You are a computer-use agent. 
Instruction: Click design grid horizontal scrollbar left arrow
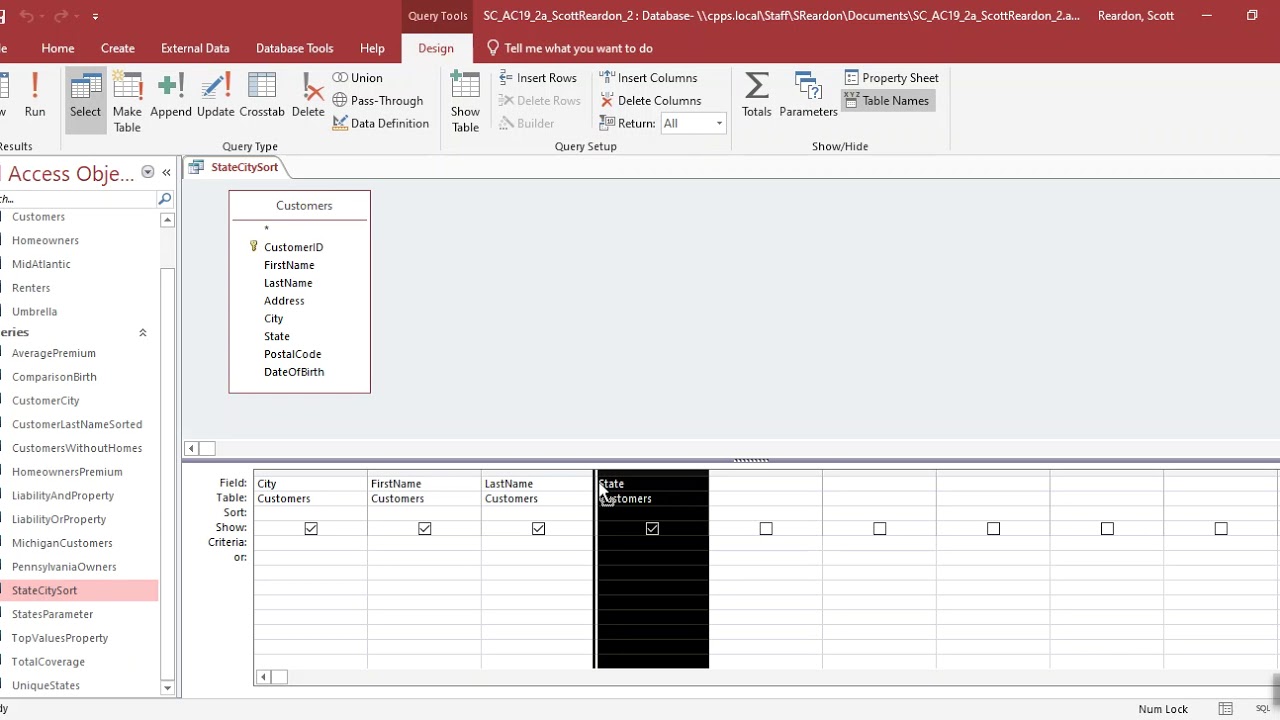point(263,677)
